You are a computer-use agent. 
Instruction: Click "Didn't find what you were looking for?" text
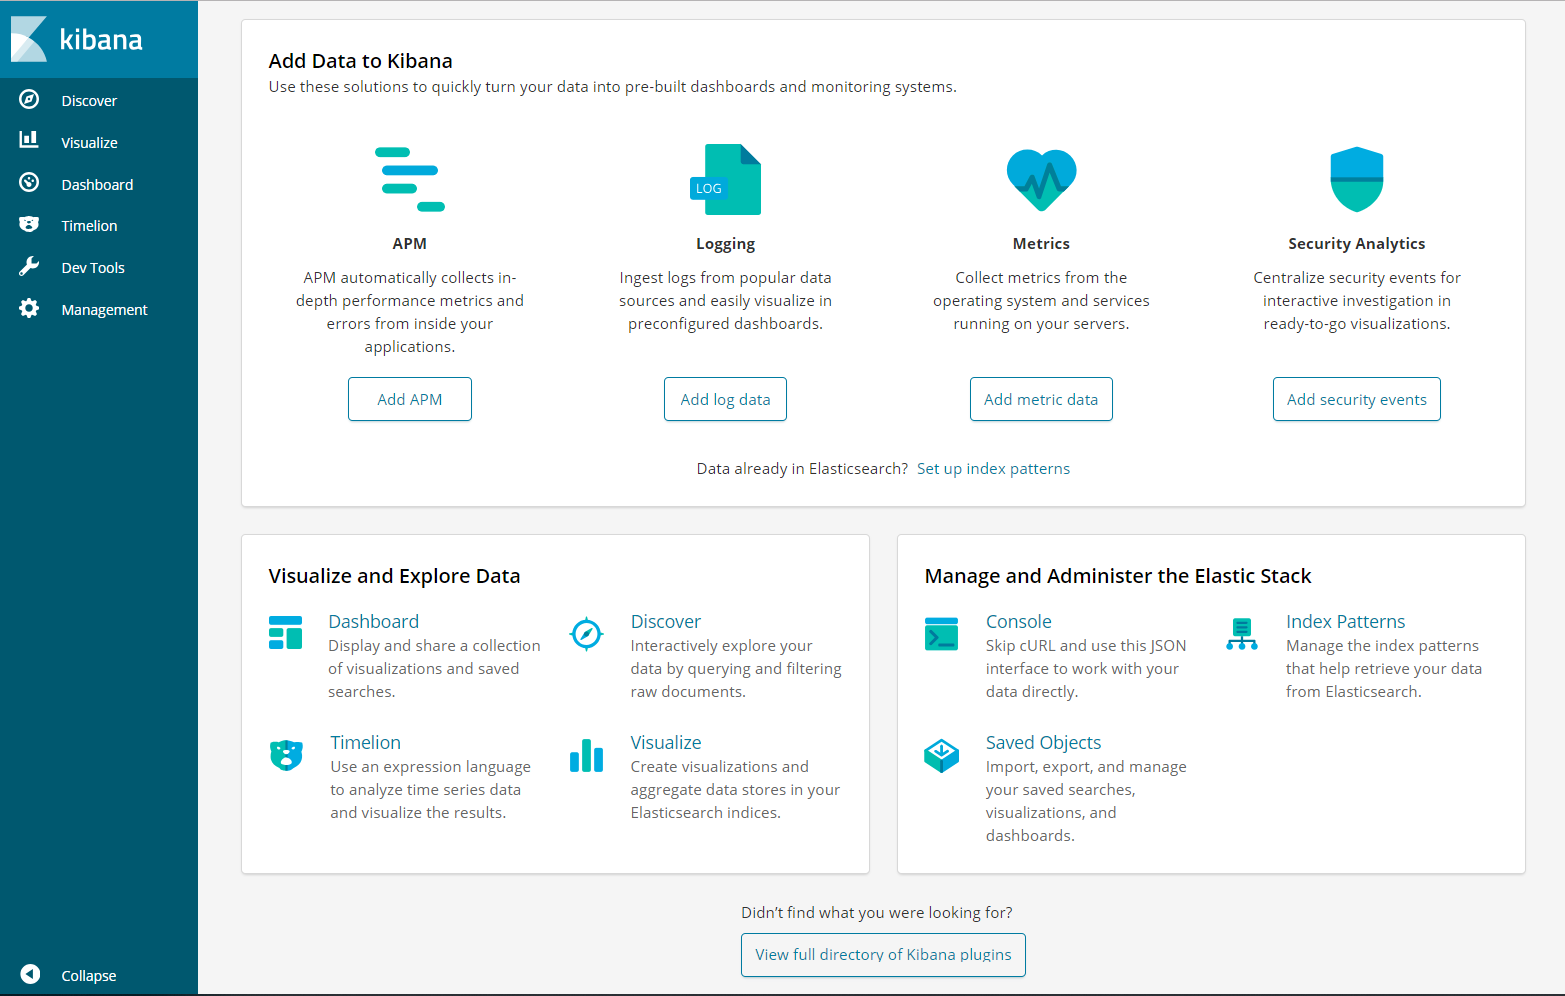(877, 913)
